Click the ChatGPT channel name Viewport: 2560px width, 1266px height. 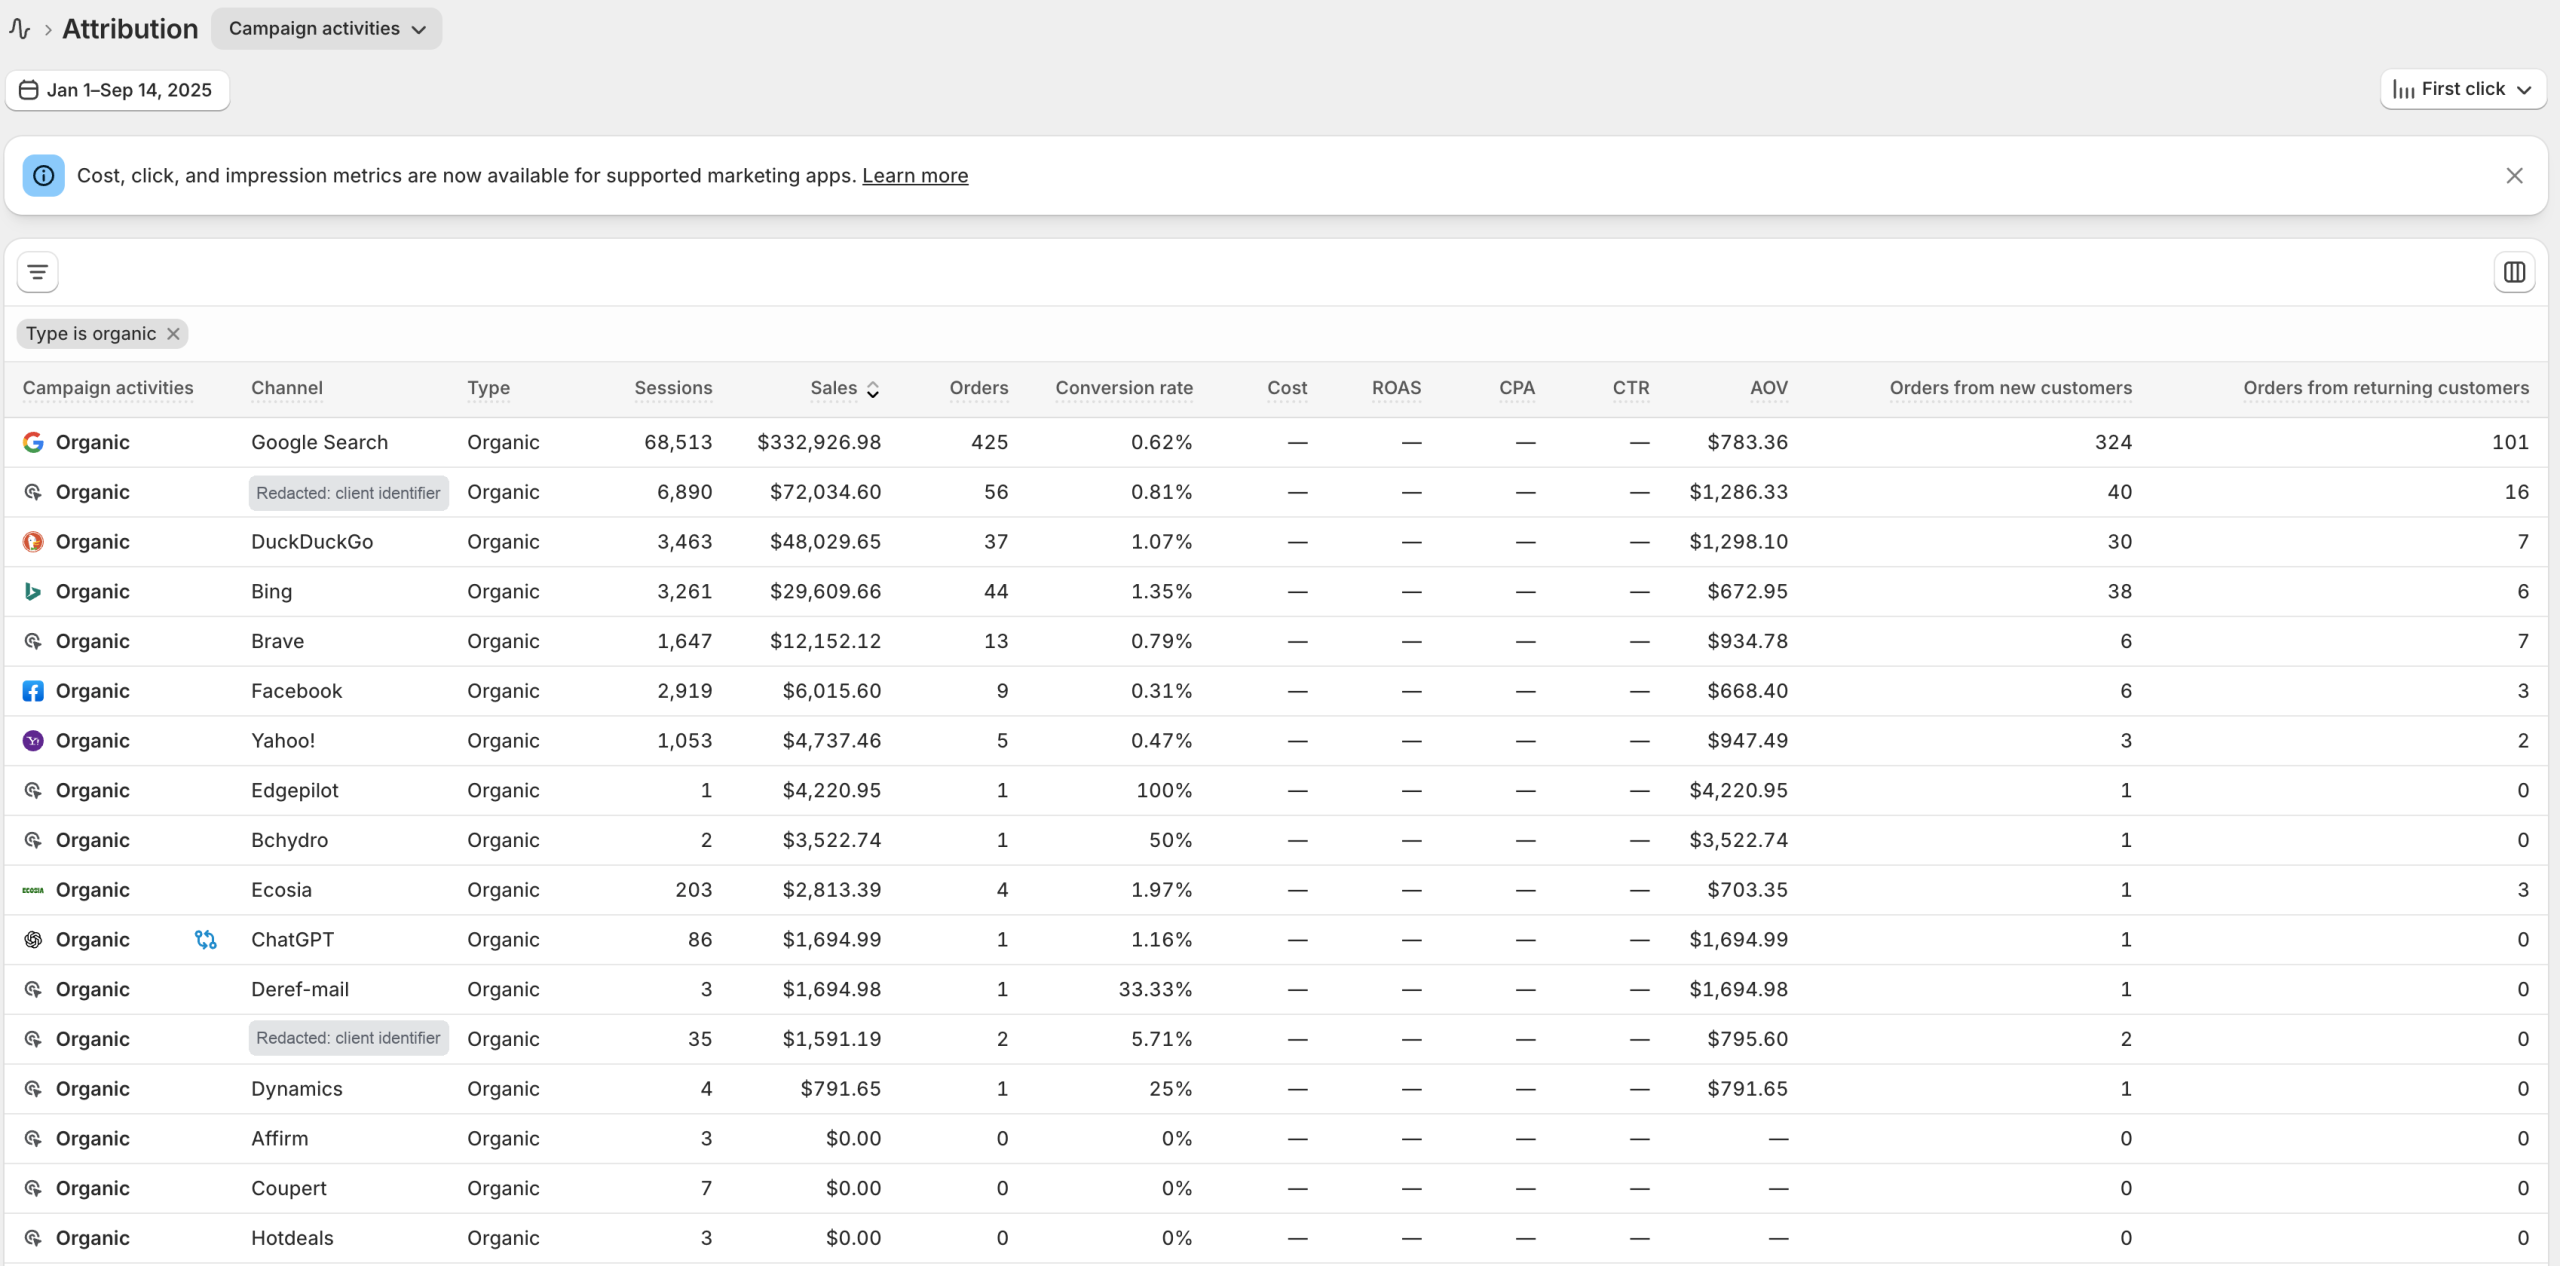click(292, 940)
